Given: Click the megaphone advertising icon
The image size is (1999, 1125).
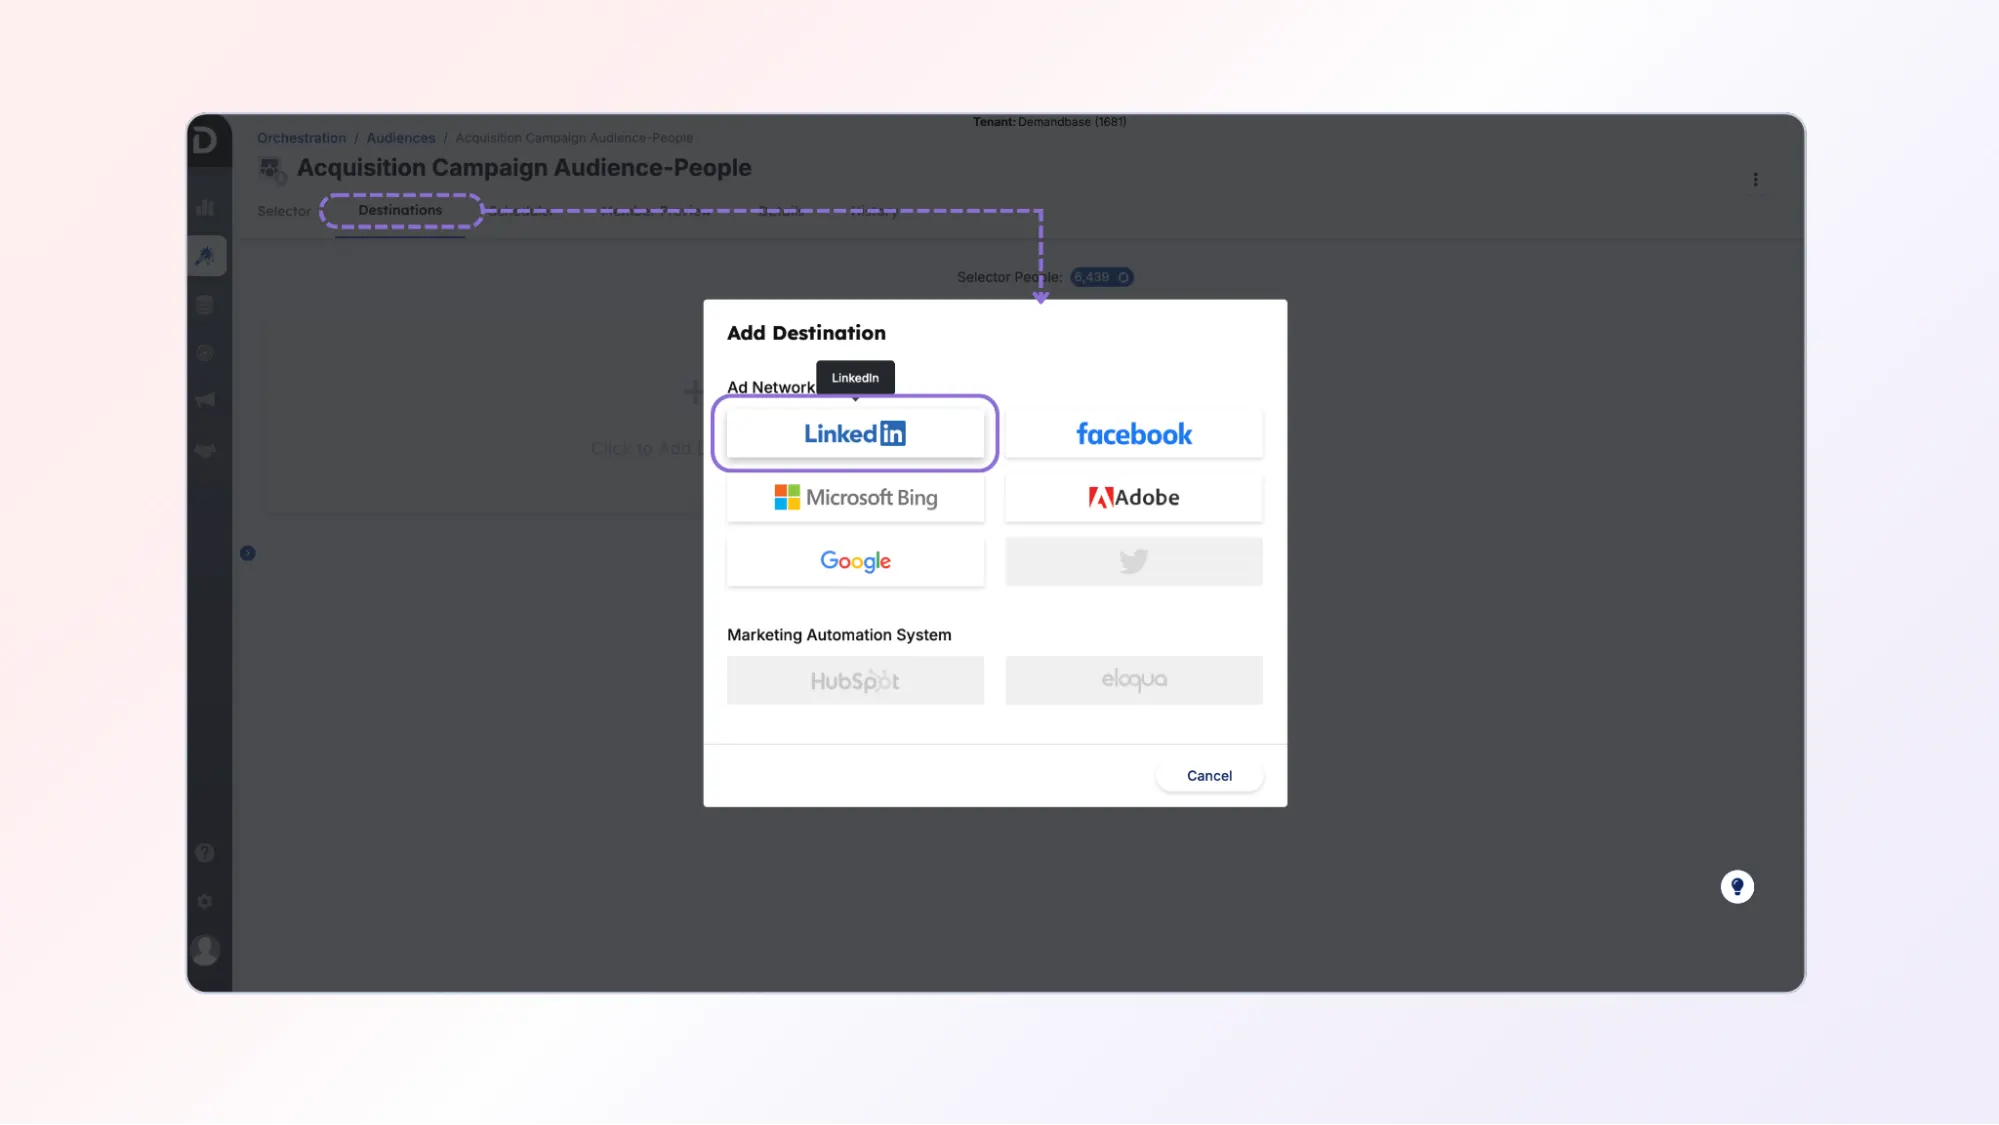Looking at the screenshot, I should coord(206,400).
